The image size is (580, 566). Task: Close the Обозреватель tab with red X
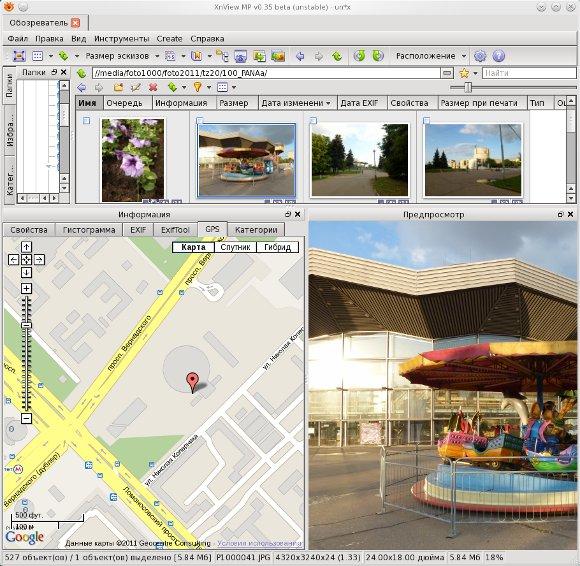(75, 23)
